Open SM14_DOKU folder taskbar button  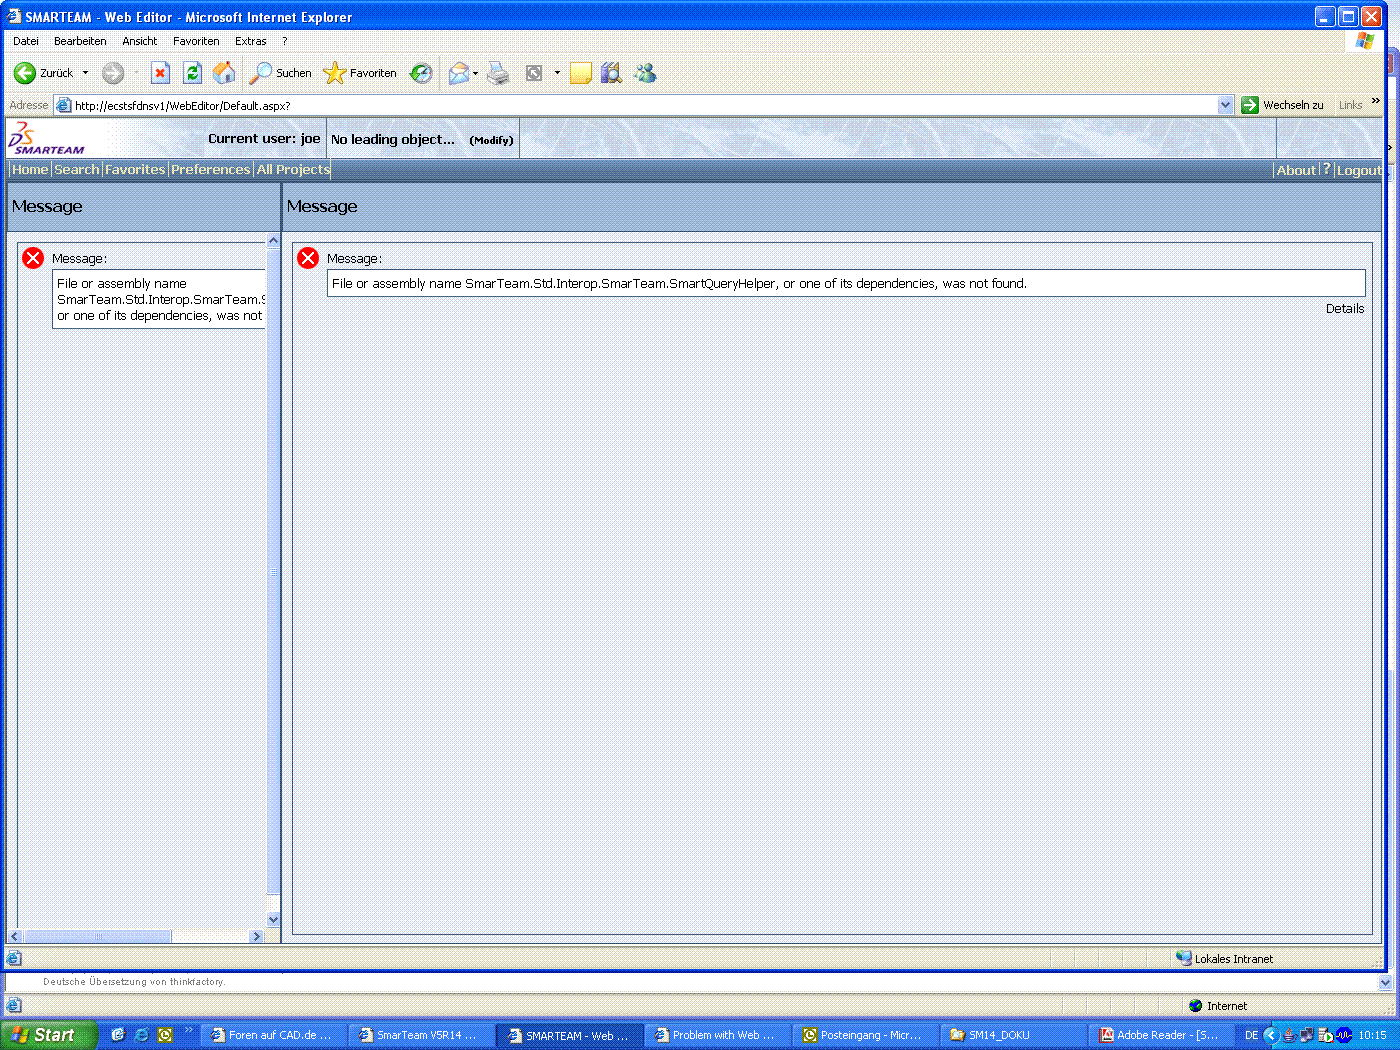[1012, 1035]
